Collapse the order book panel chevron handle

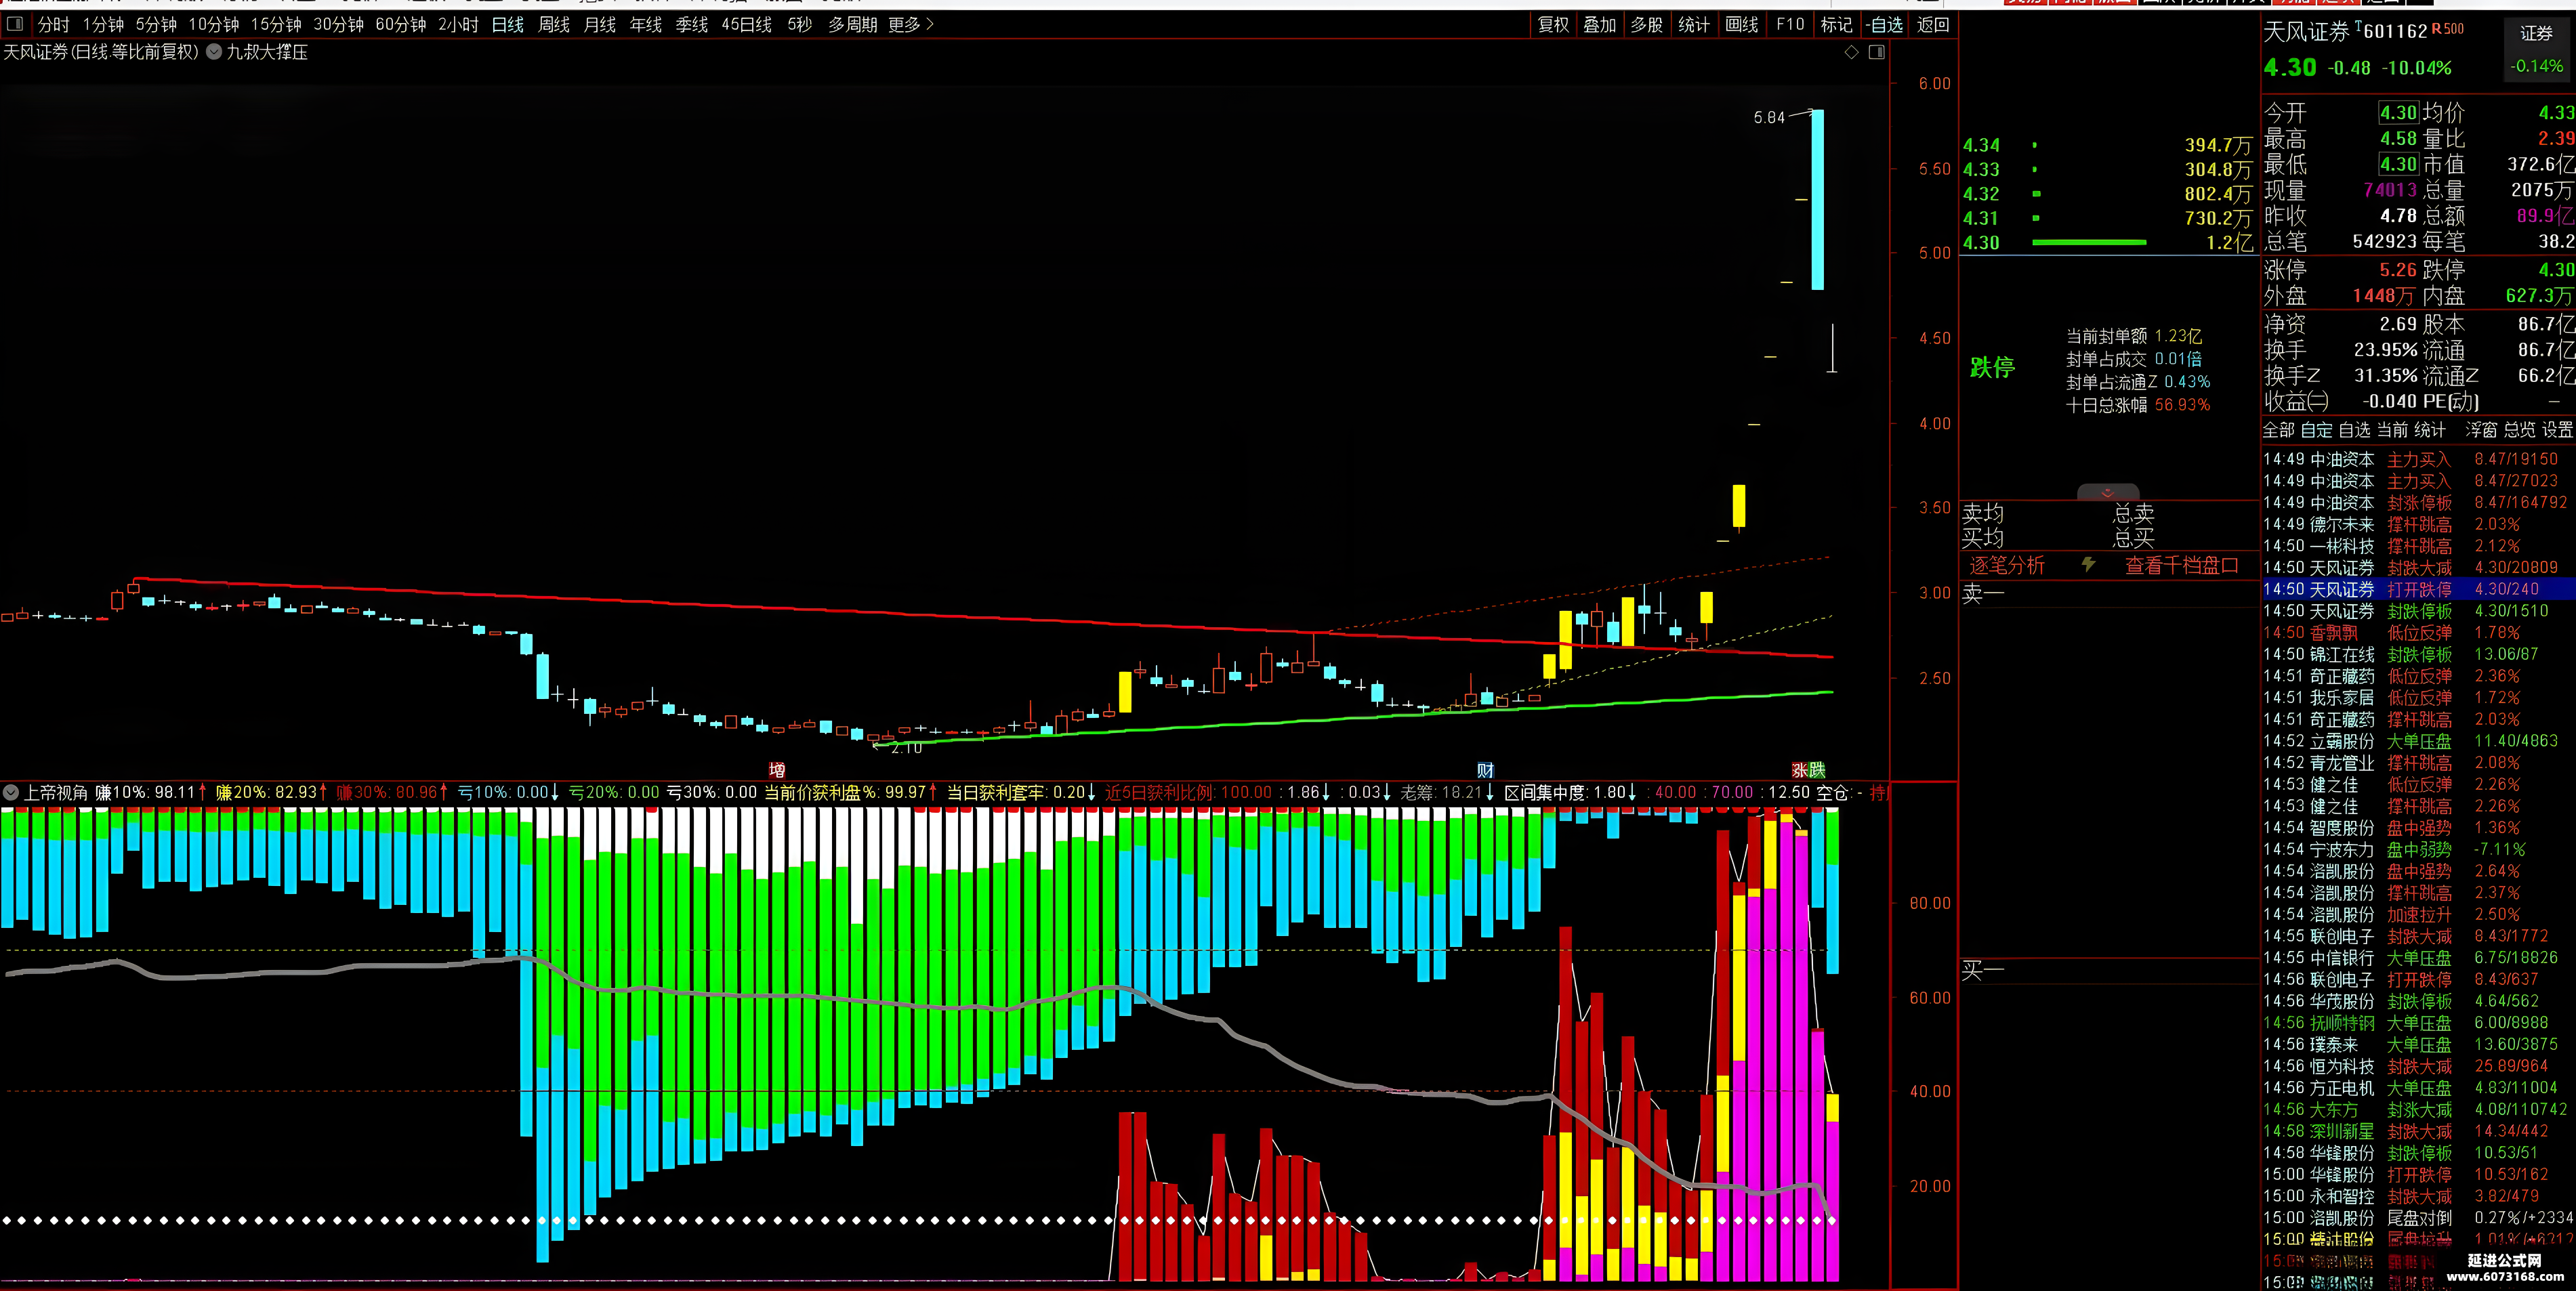(x=2107, y=493)
